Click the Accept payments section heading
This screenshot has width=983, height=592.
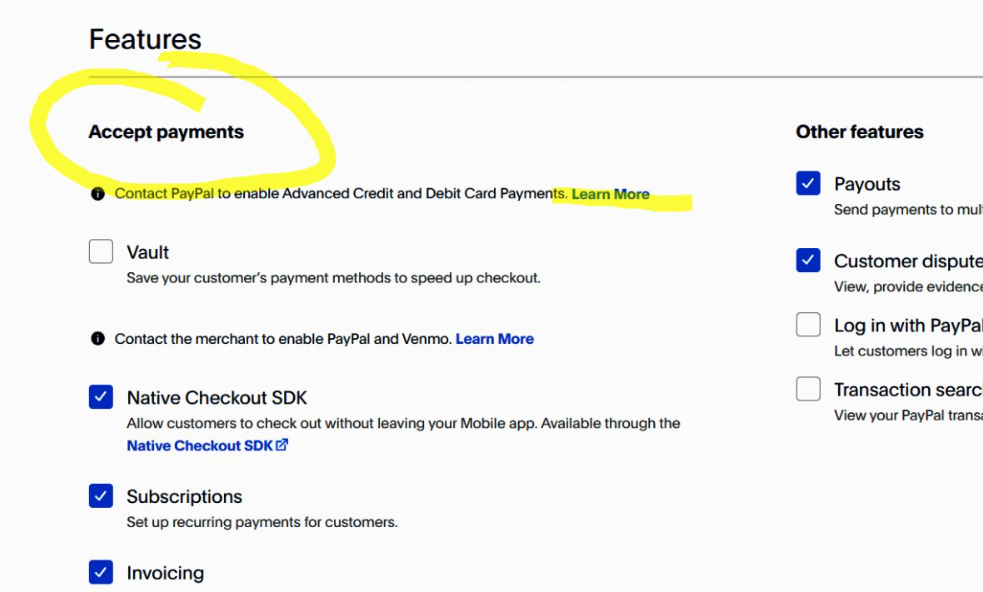pyautogui.click(x=166, y=132)
